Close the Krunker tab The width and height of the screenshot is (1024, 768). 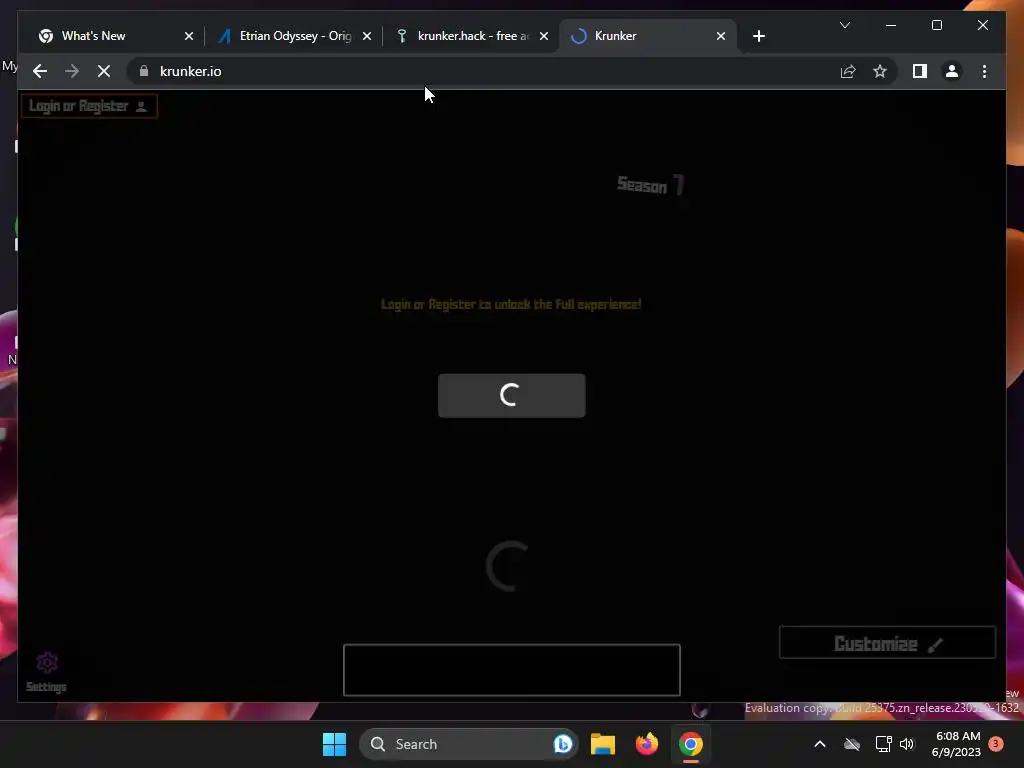tap(720, 36)
